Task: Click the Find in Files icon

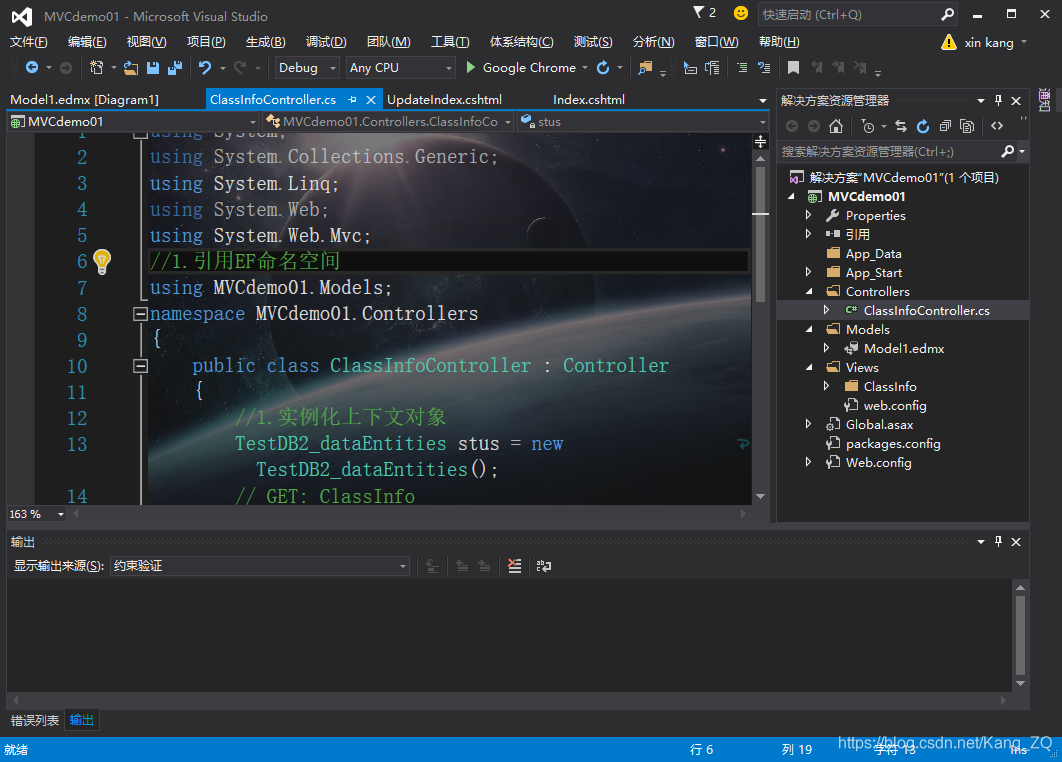Action: [x=645, y=68]
